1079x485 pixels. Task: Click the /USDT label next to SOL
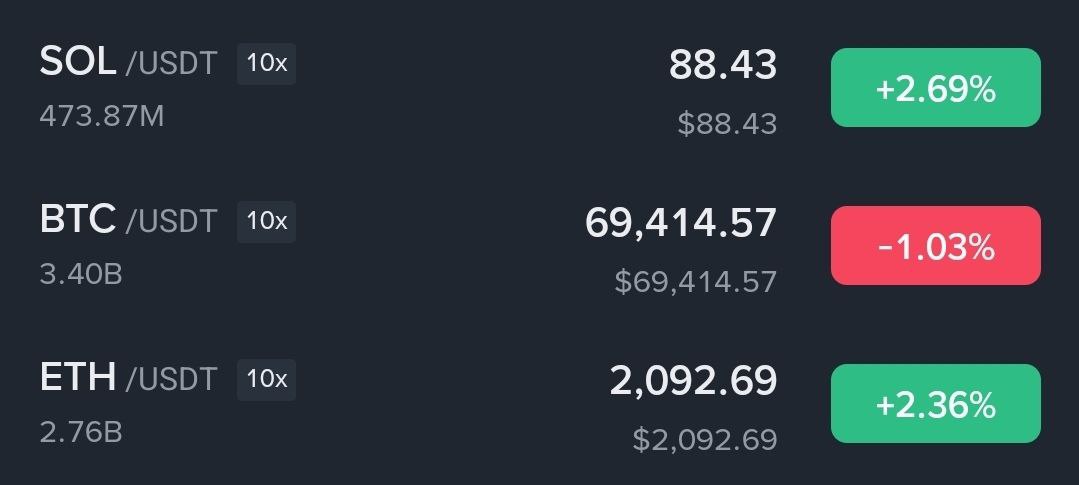tap(171, 65)
